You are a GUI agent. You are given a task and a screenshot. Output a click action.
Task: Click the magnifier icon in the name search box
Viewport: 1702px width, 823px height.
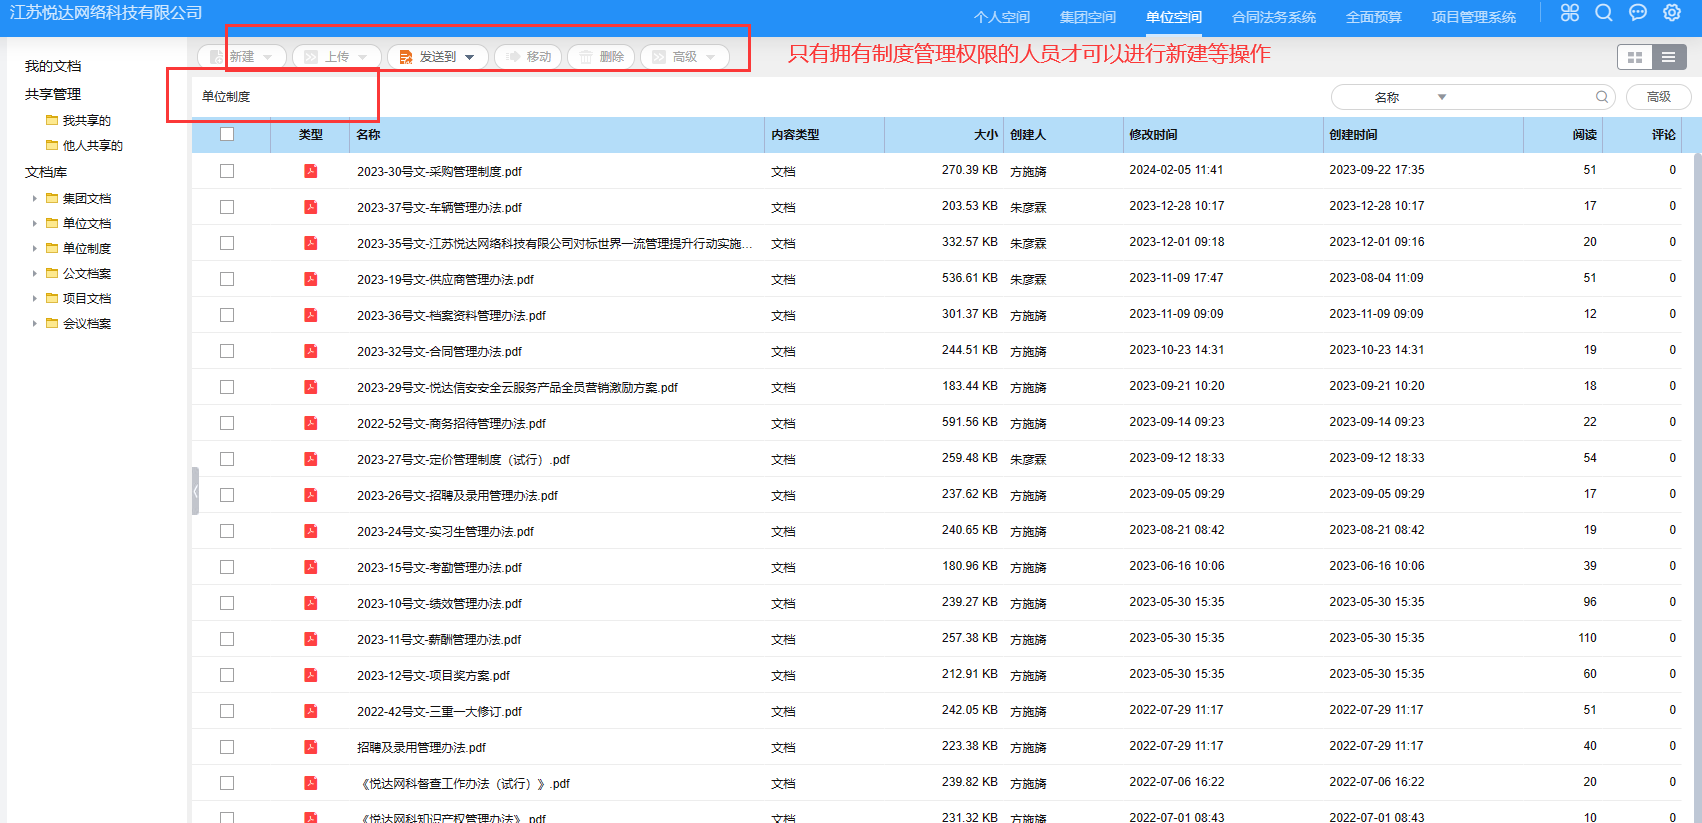click(1601, 97)
